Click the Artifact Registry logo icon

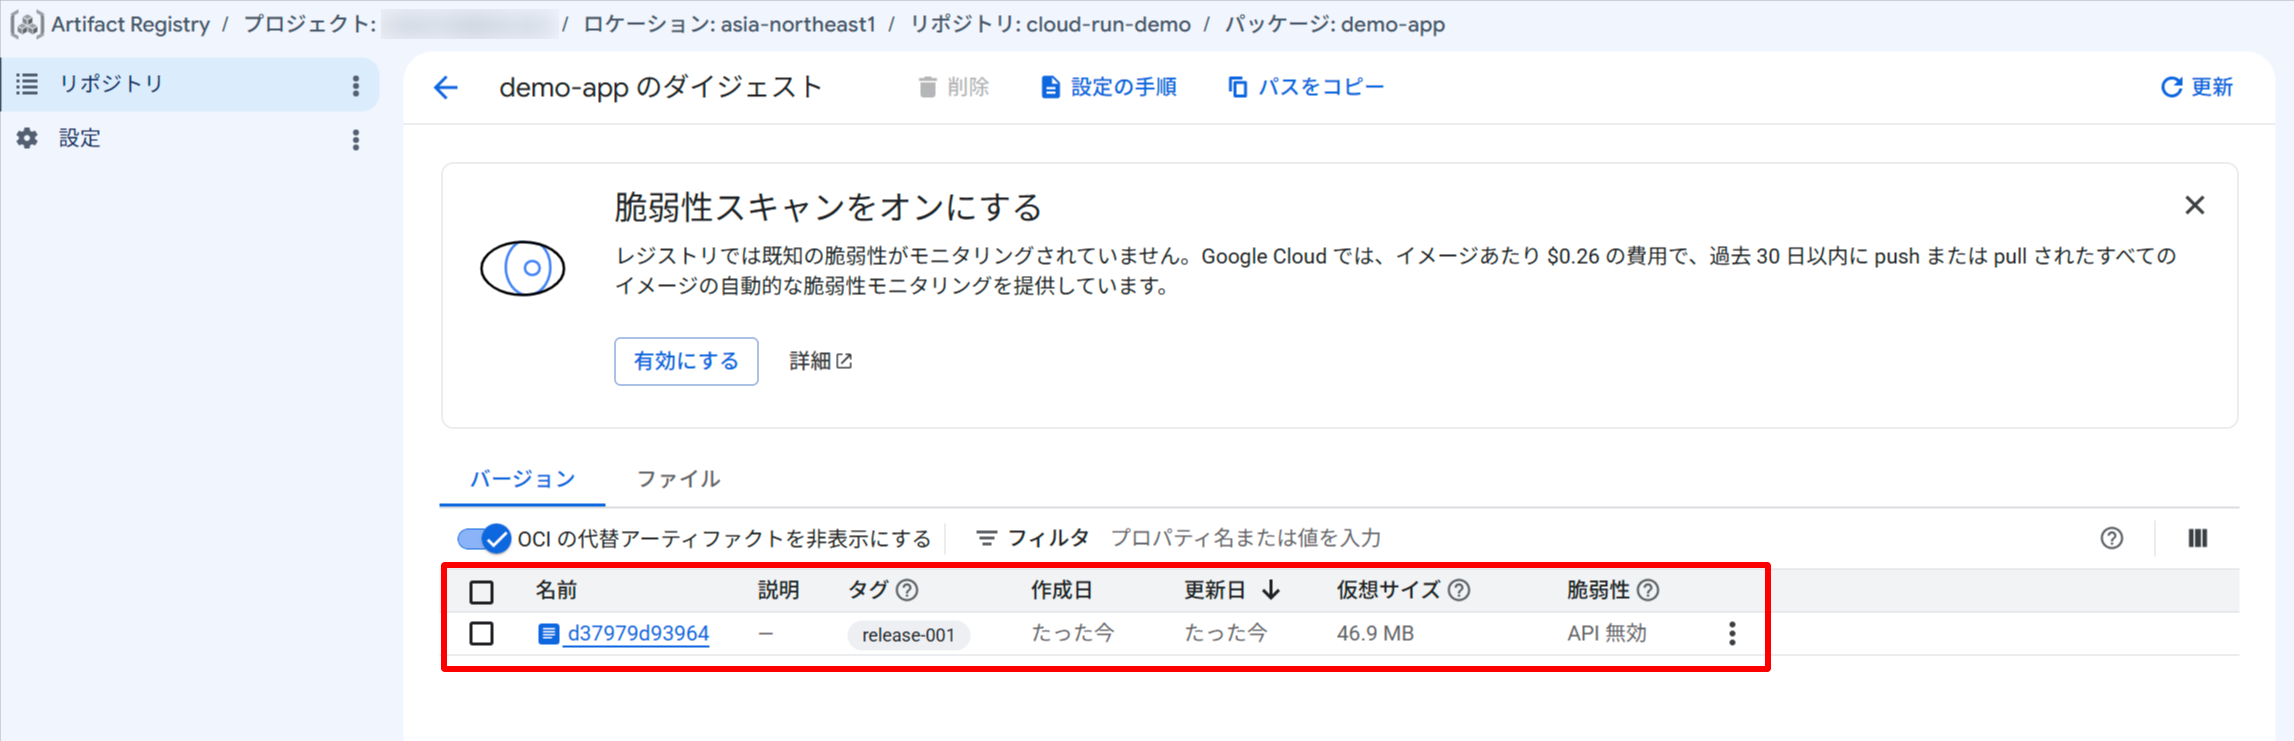coord(27,24)
